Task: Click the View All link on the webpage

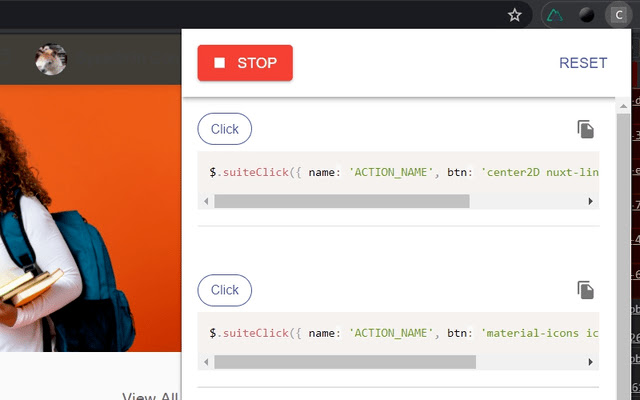Action: pyautogui.click(x=150, y=396)
